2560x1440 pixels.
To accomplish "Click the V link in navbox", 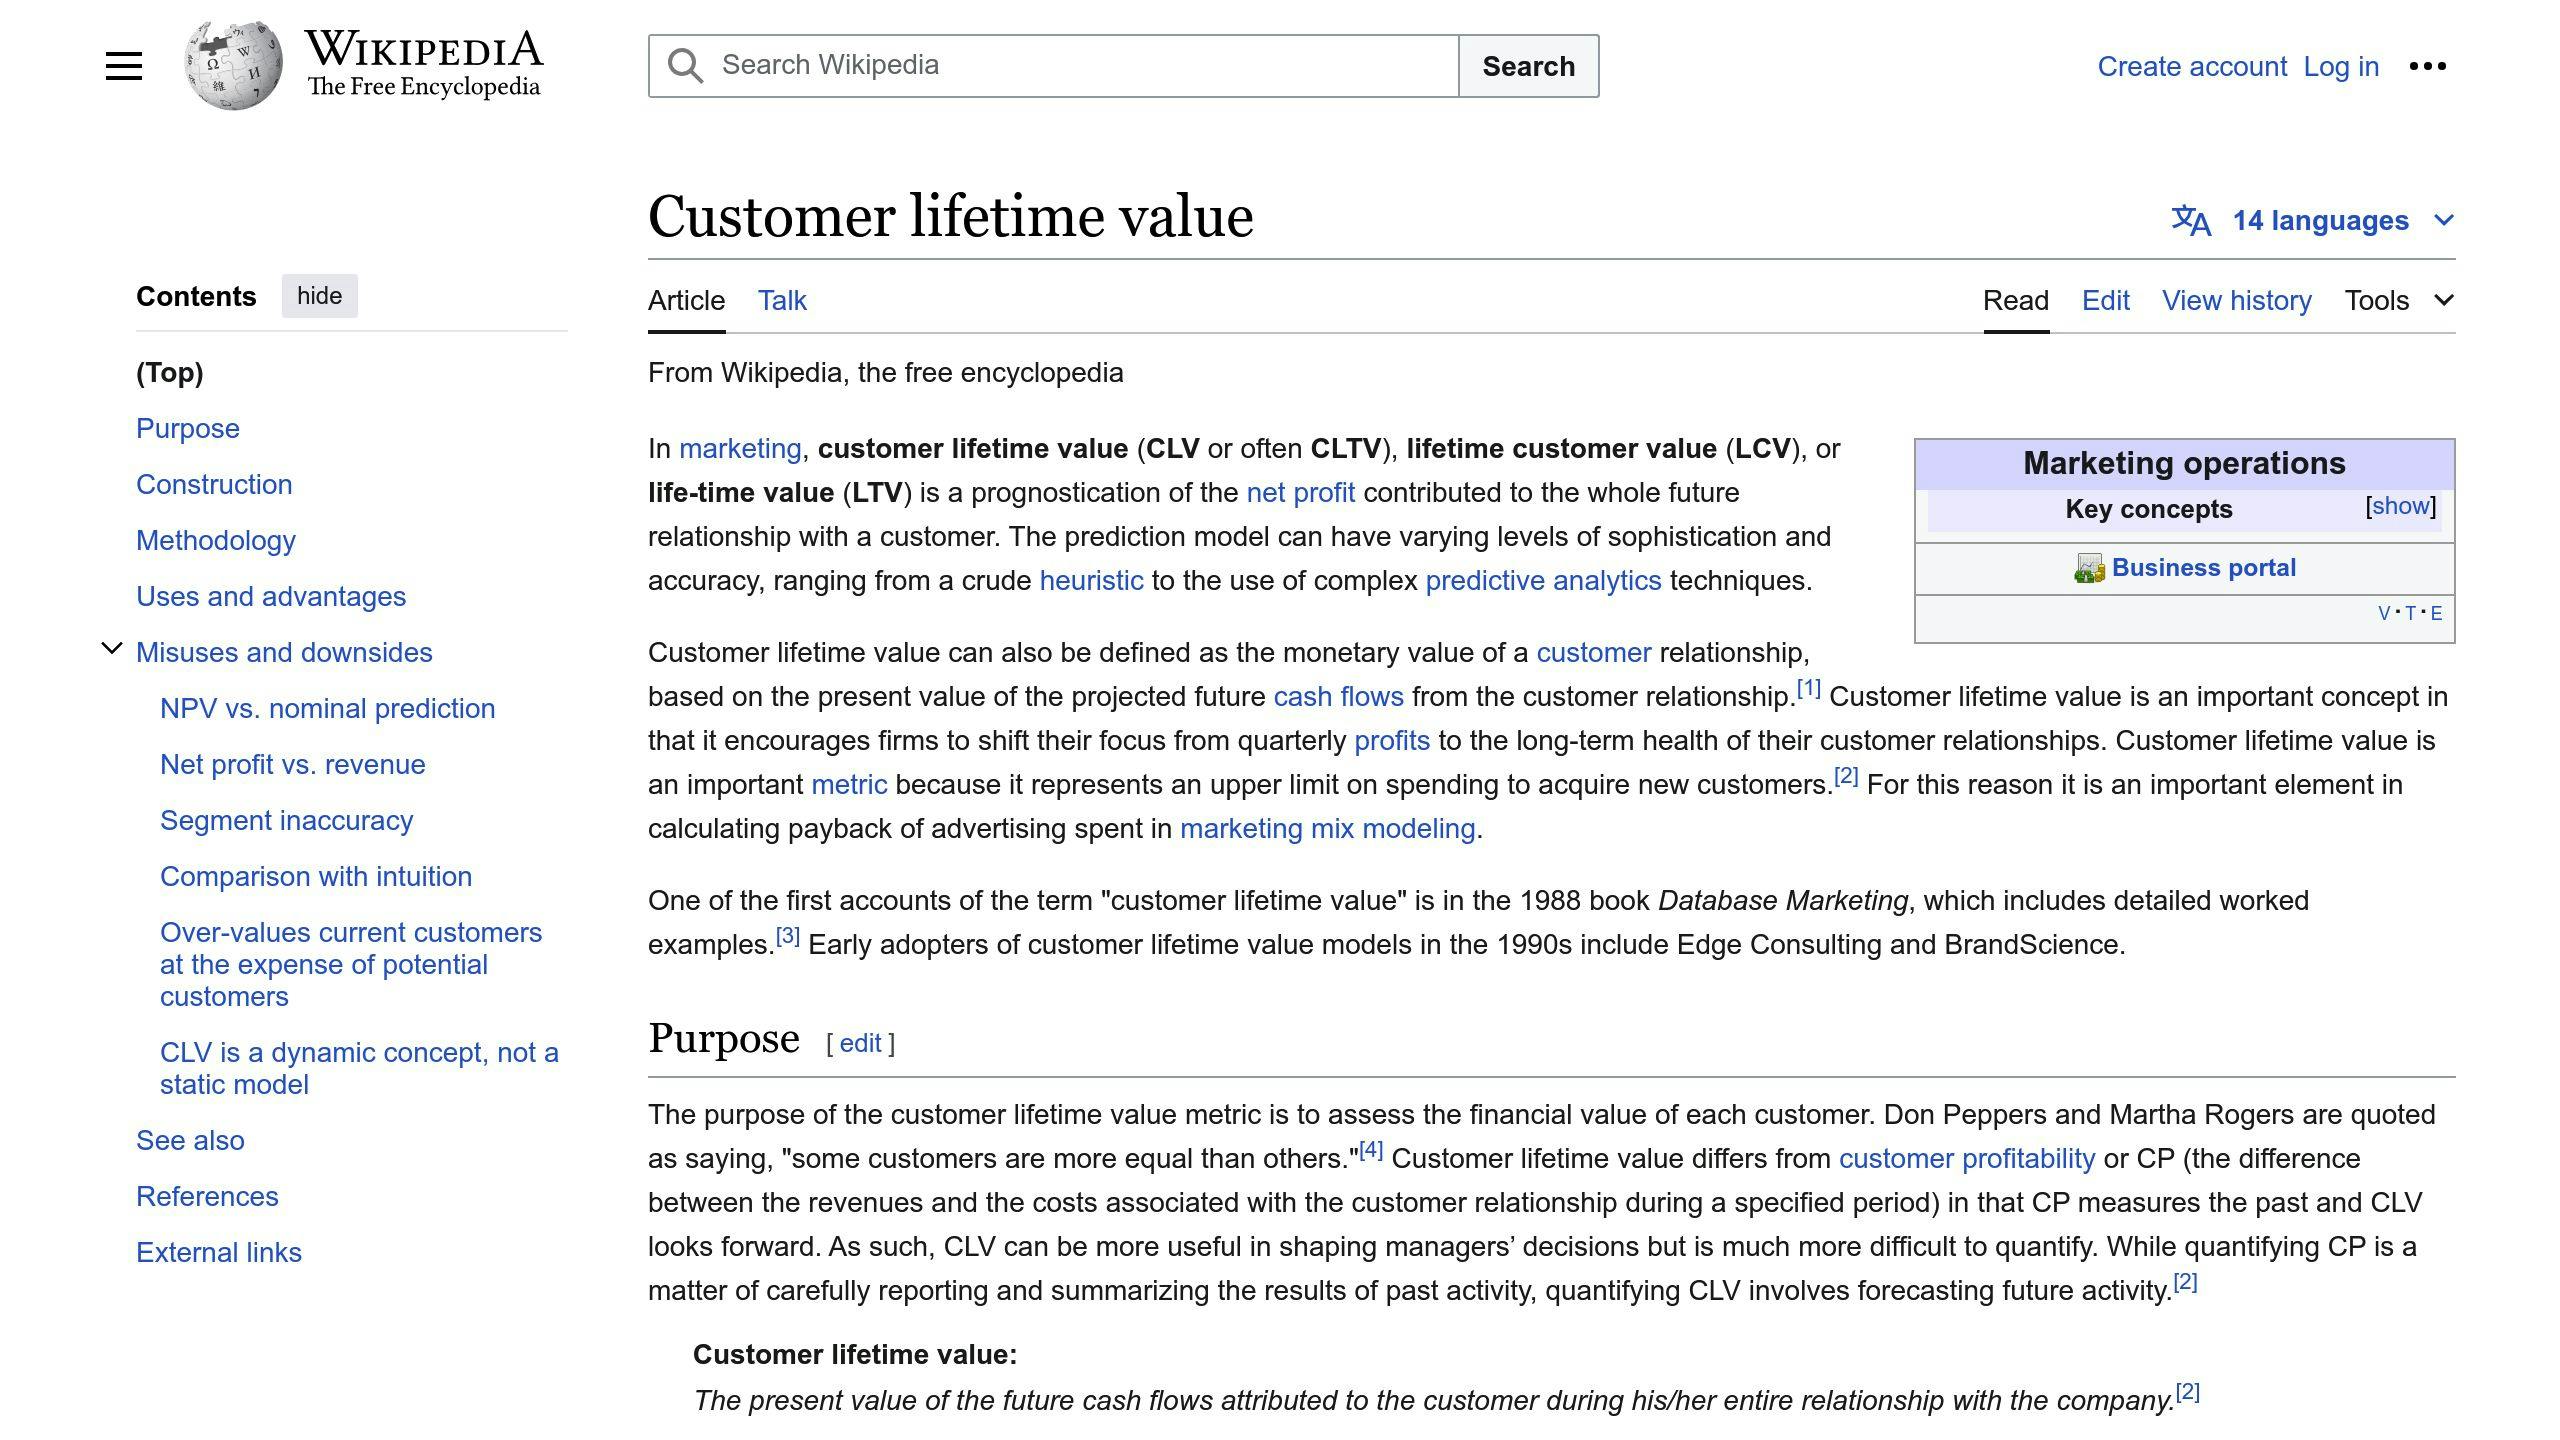I will (x=2384, y=613).
